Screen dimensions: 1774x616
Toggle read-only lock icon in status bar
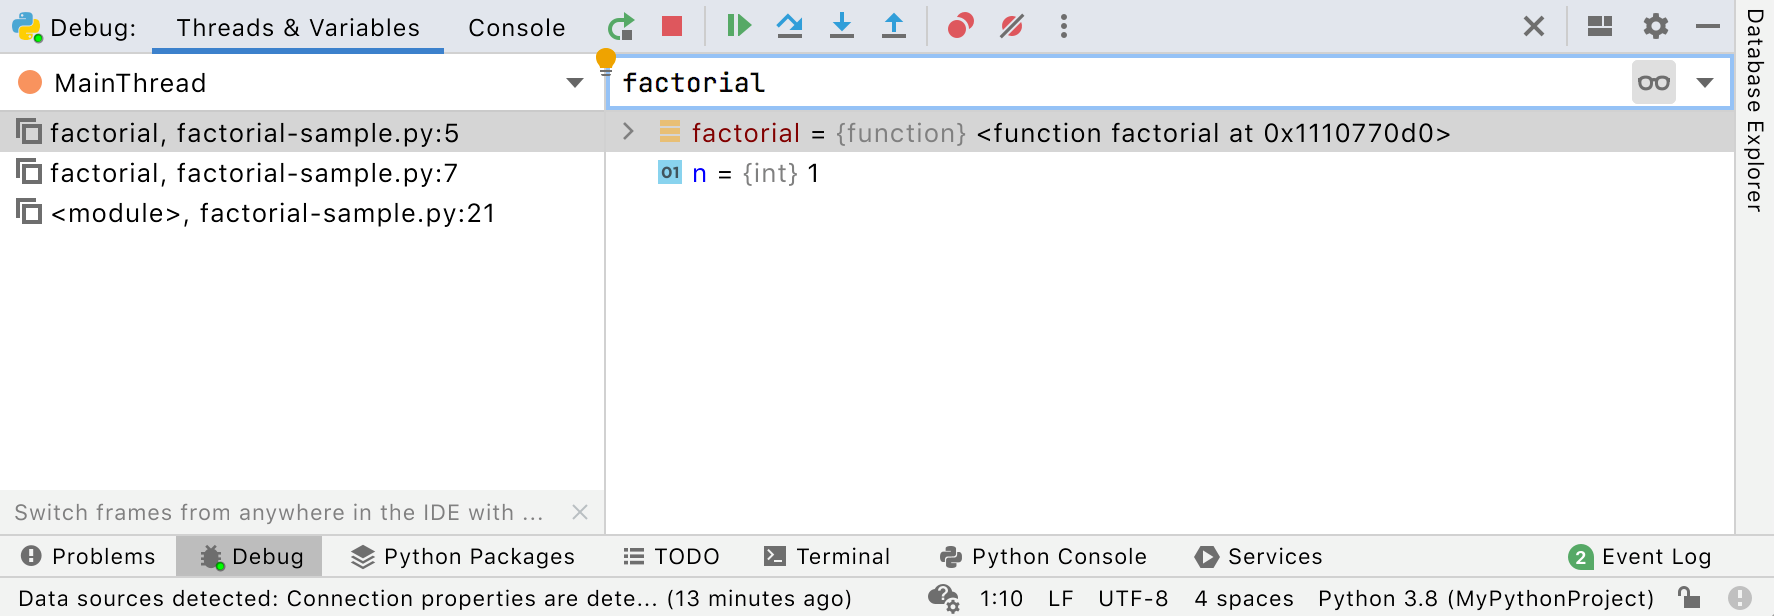pos(1689,598)
